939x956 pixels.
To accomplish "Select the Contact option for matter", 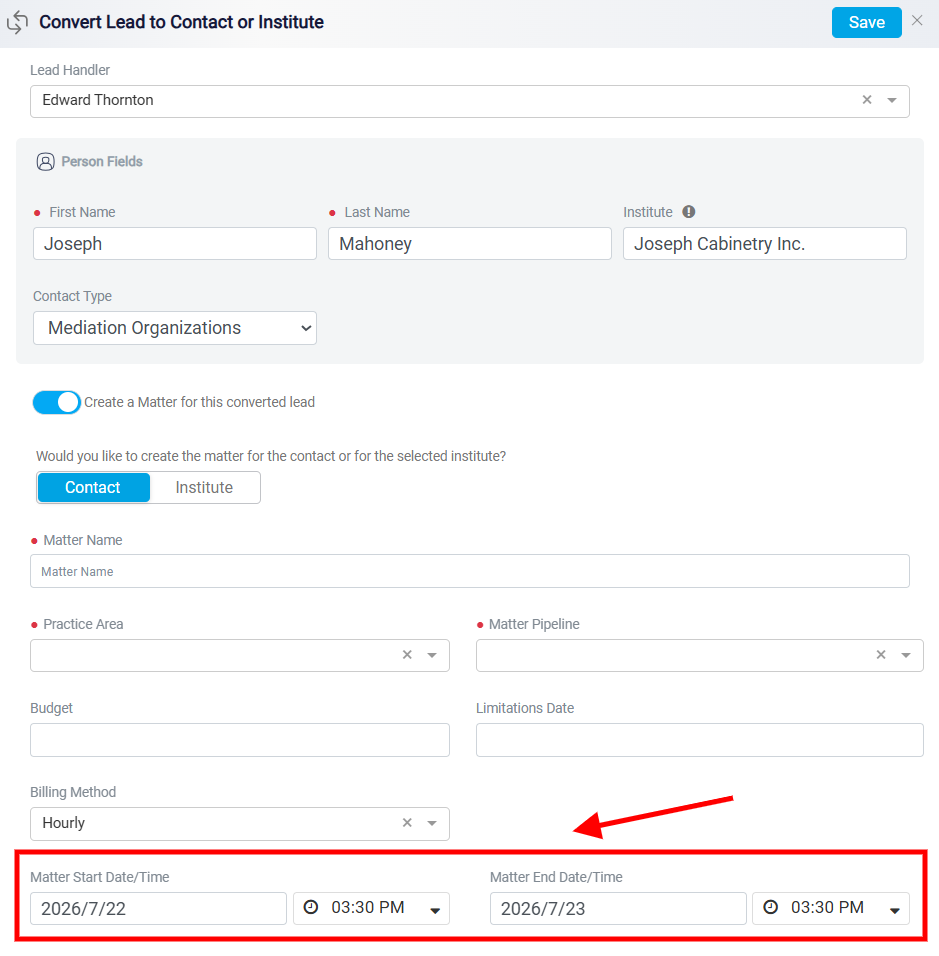I will (93, 487).
